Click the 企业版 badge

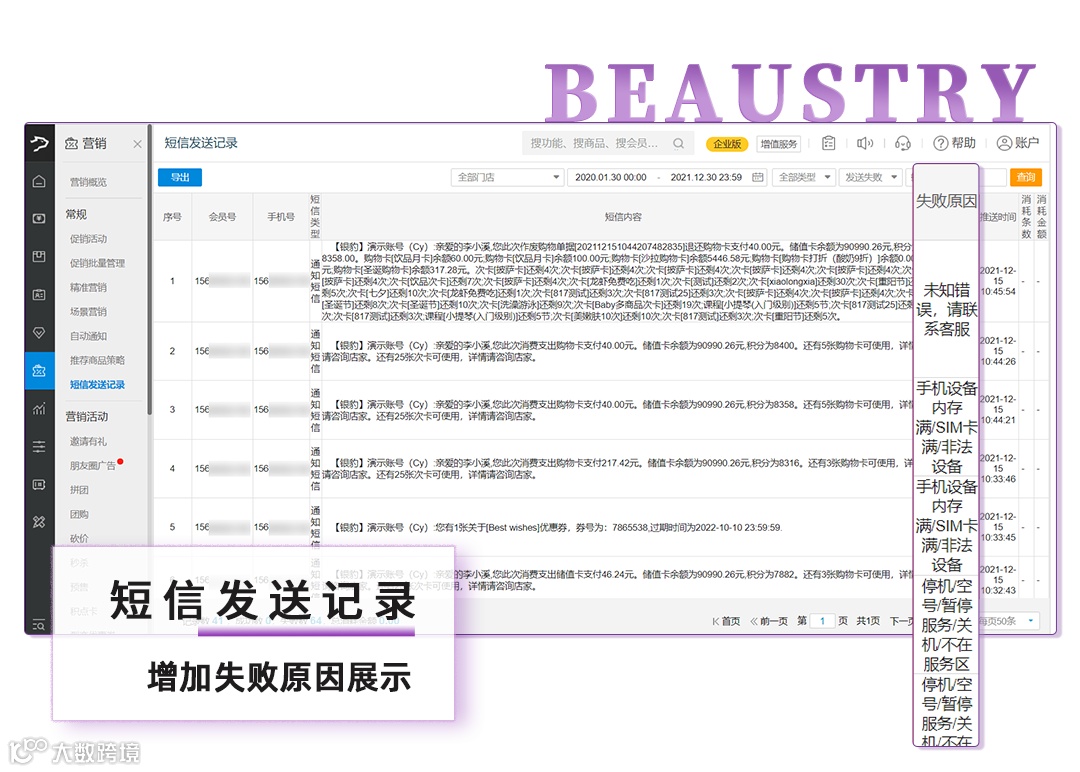pyautogui.click(x=727, y=143)
